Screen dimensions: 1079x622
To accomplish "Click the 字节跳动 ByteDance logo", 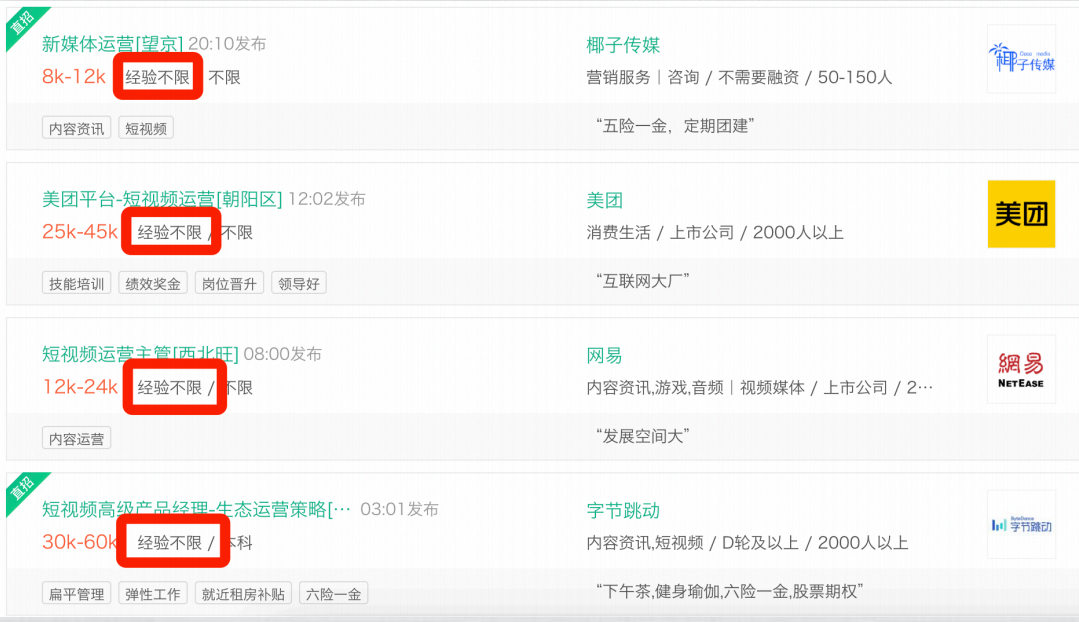I will click(x=1021, y=524).
